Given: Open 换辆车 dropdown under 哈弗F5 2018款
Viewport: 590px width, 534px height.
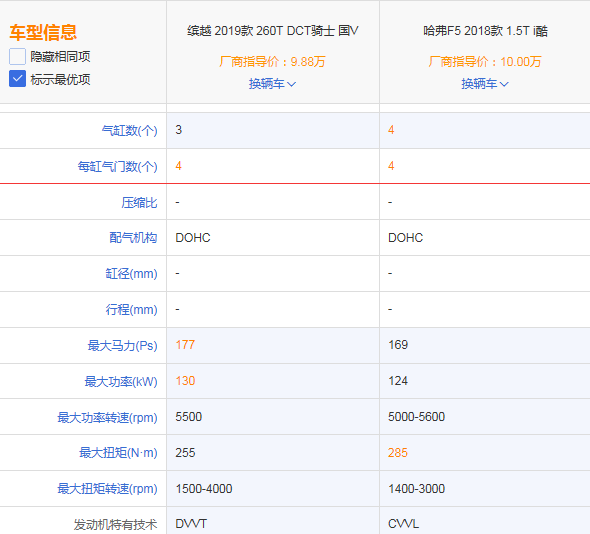Looking at the screenshot, I should coord(485,84).
